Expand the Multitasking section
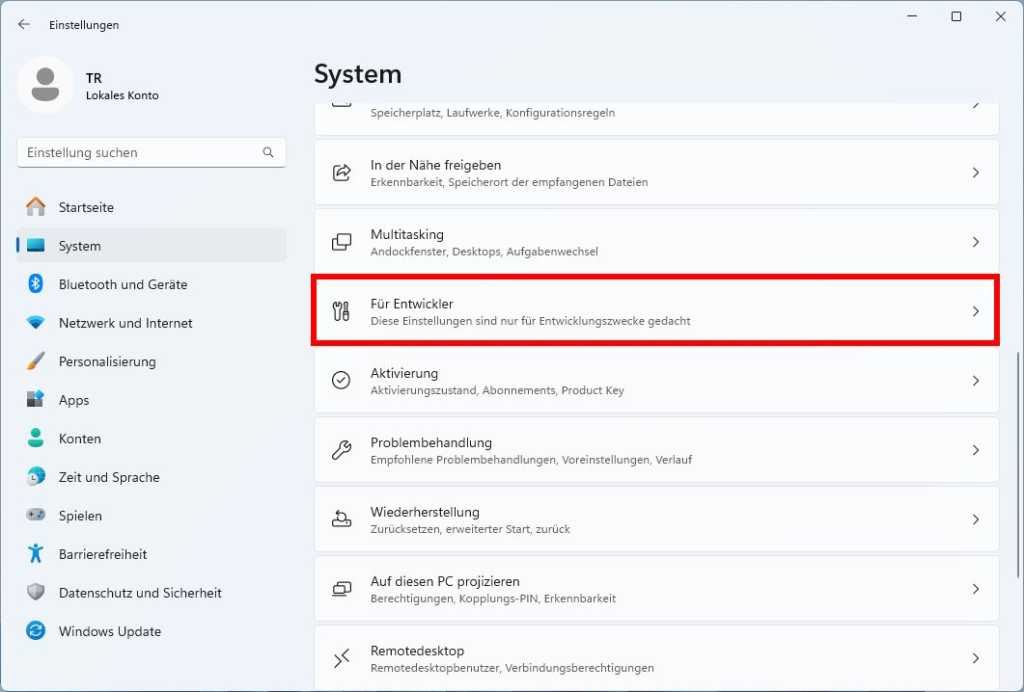 click(x=656, y=241)
